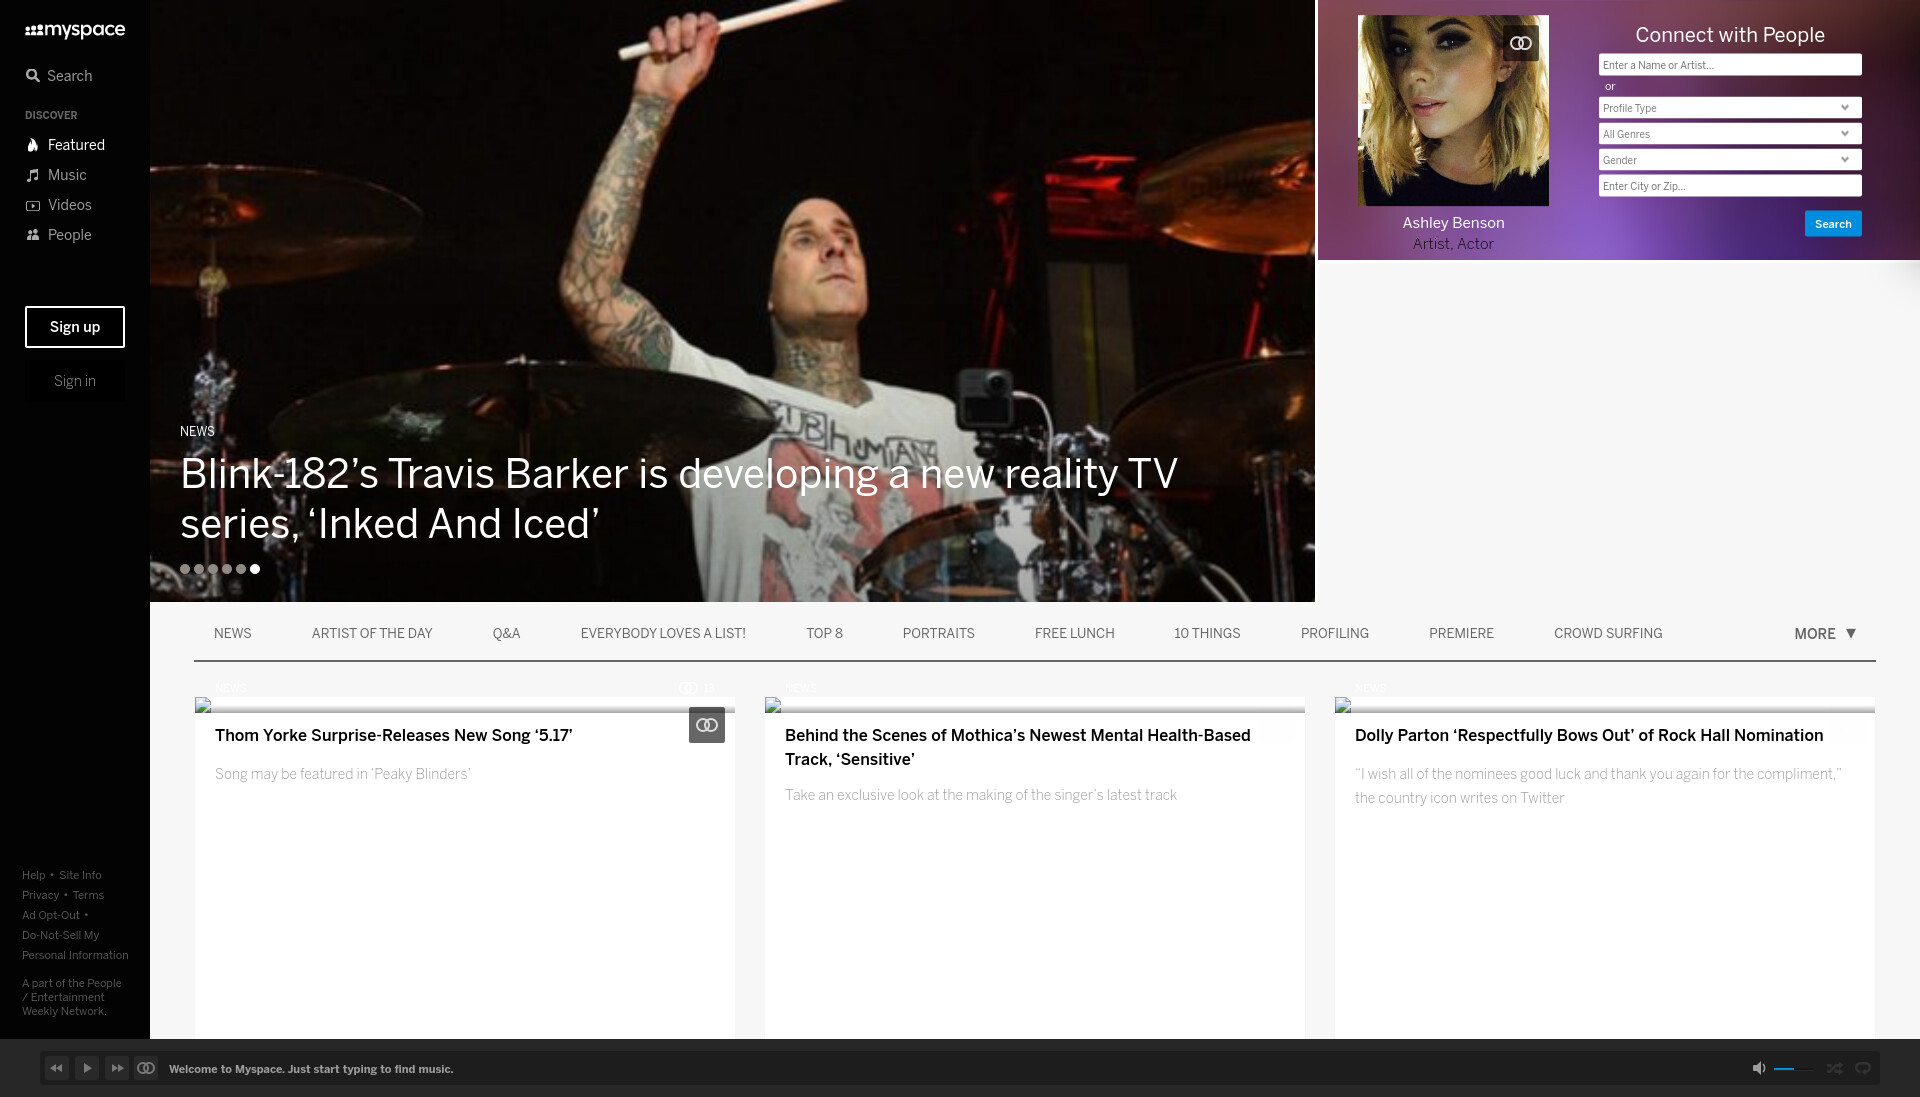1920x1097 pixels.
Task: Click the blue Search button
Action: pos(1833,224)
